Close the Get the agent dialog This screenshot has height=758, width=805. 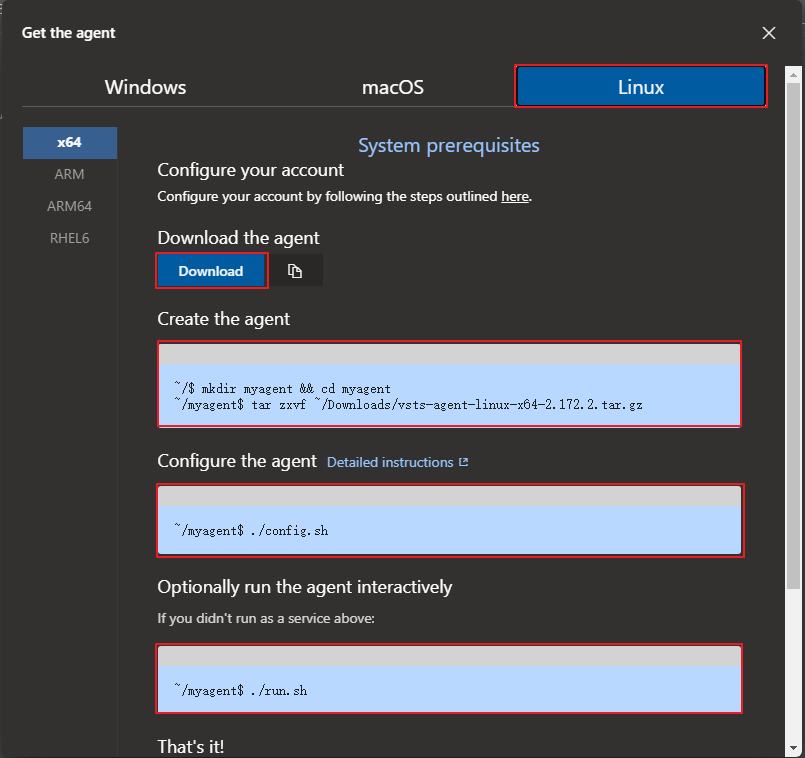[768, 33]
